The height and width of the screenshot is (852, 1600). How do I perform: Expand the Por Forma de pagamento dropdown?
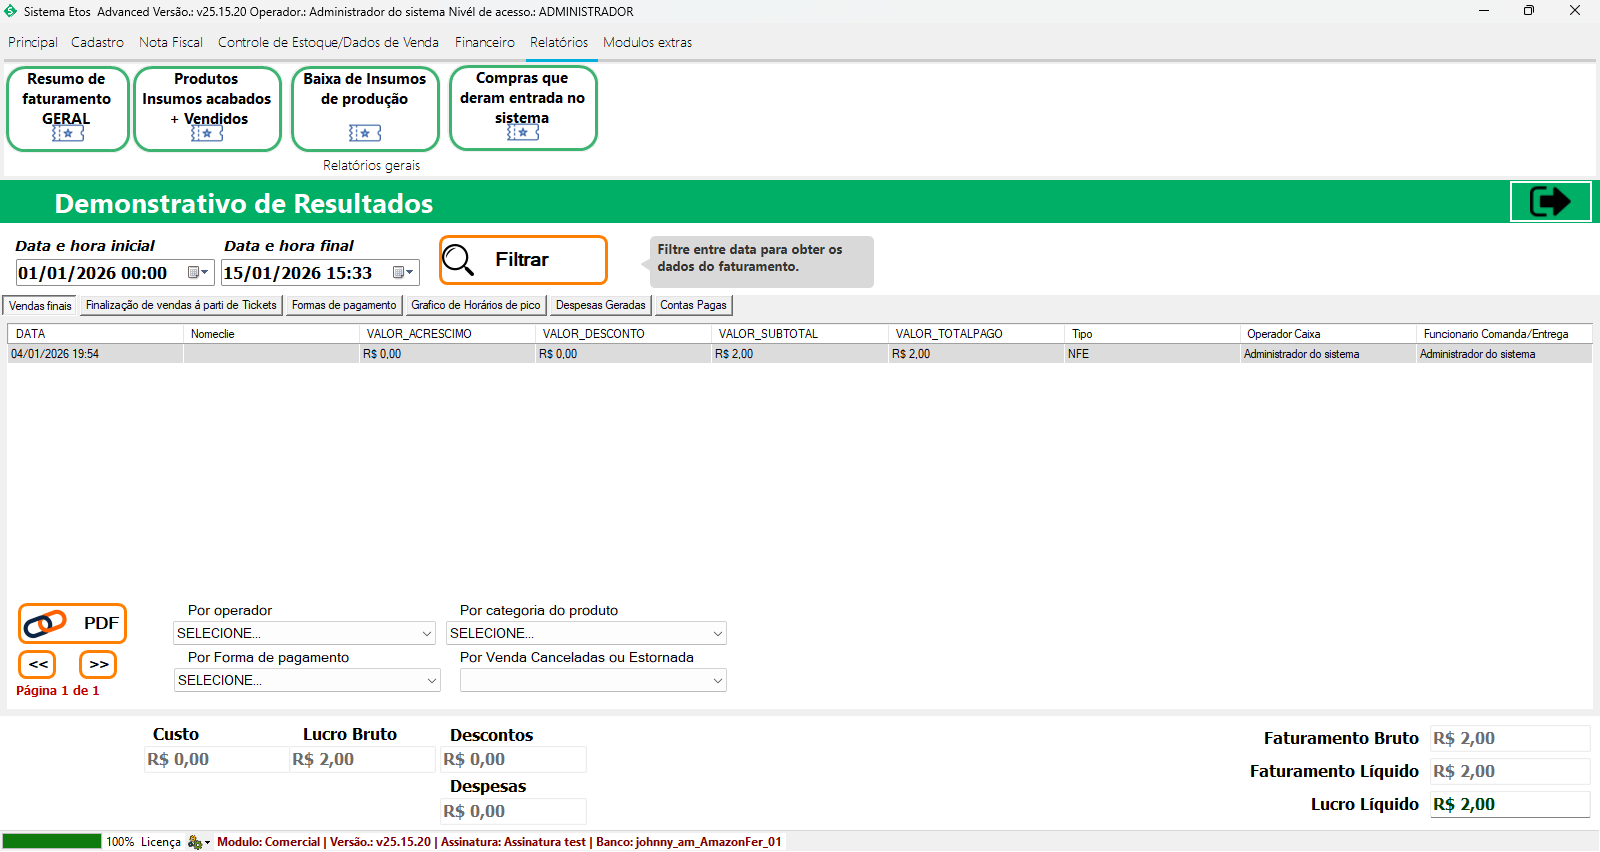tap(431, 681)
